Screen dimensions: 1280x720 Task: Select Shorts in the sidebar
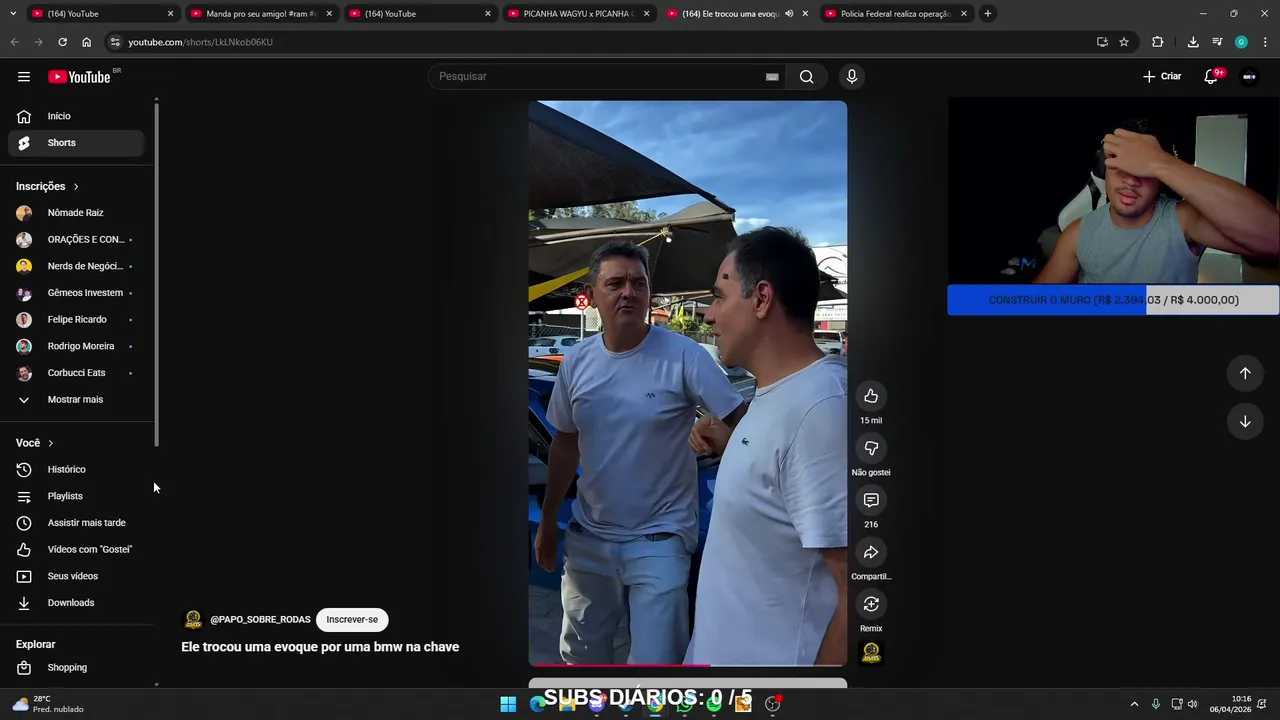[x=75, y=143]
